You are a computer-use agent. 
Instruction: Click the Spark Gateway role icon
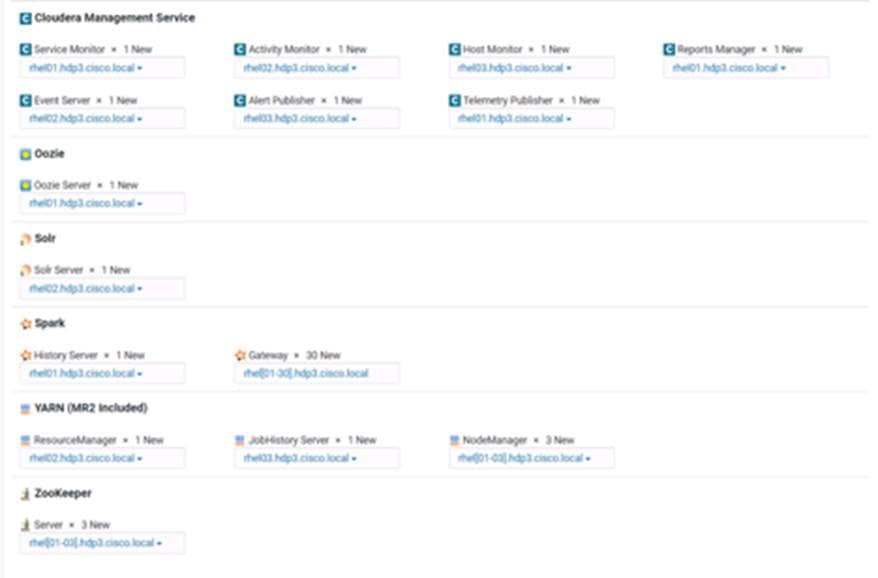tap(240, 355)
